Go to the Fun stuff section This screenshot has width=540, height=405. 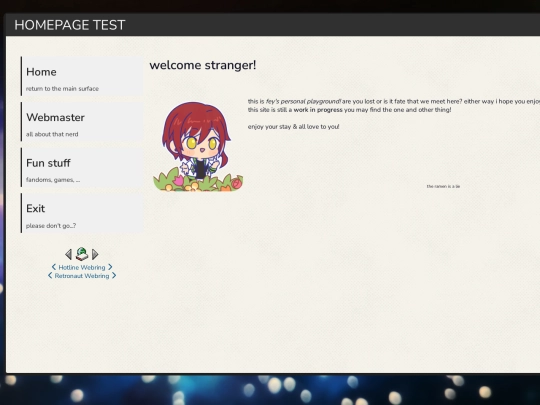82,167
